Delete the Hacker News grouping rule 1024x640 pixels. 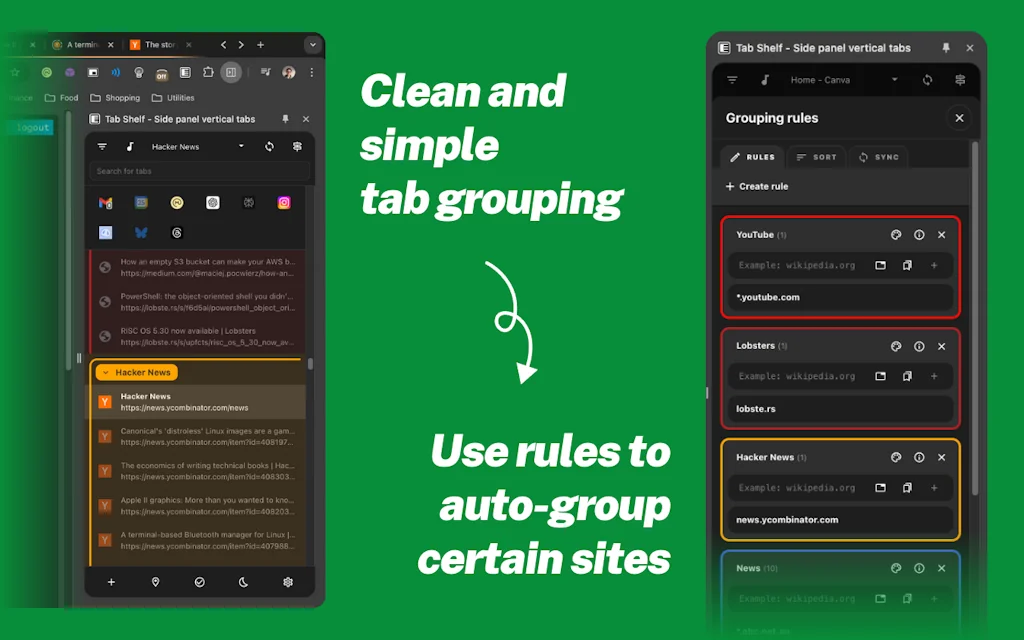click(941, 457)
